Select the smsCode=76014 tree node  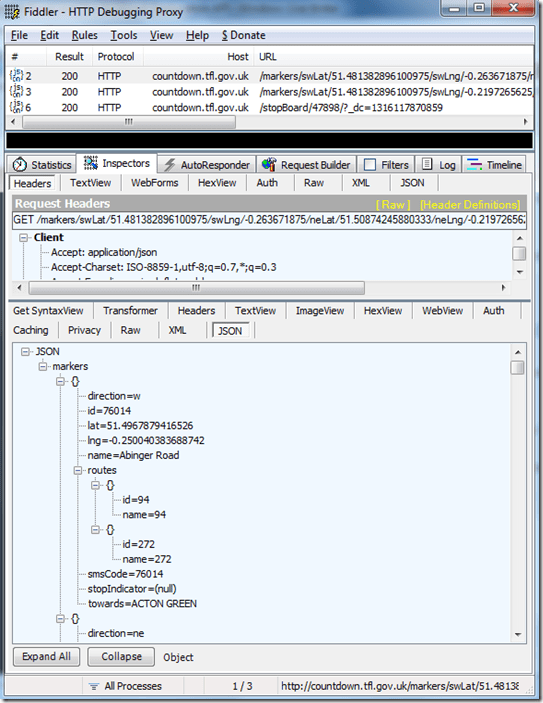[x=125, y=574]
